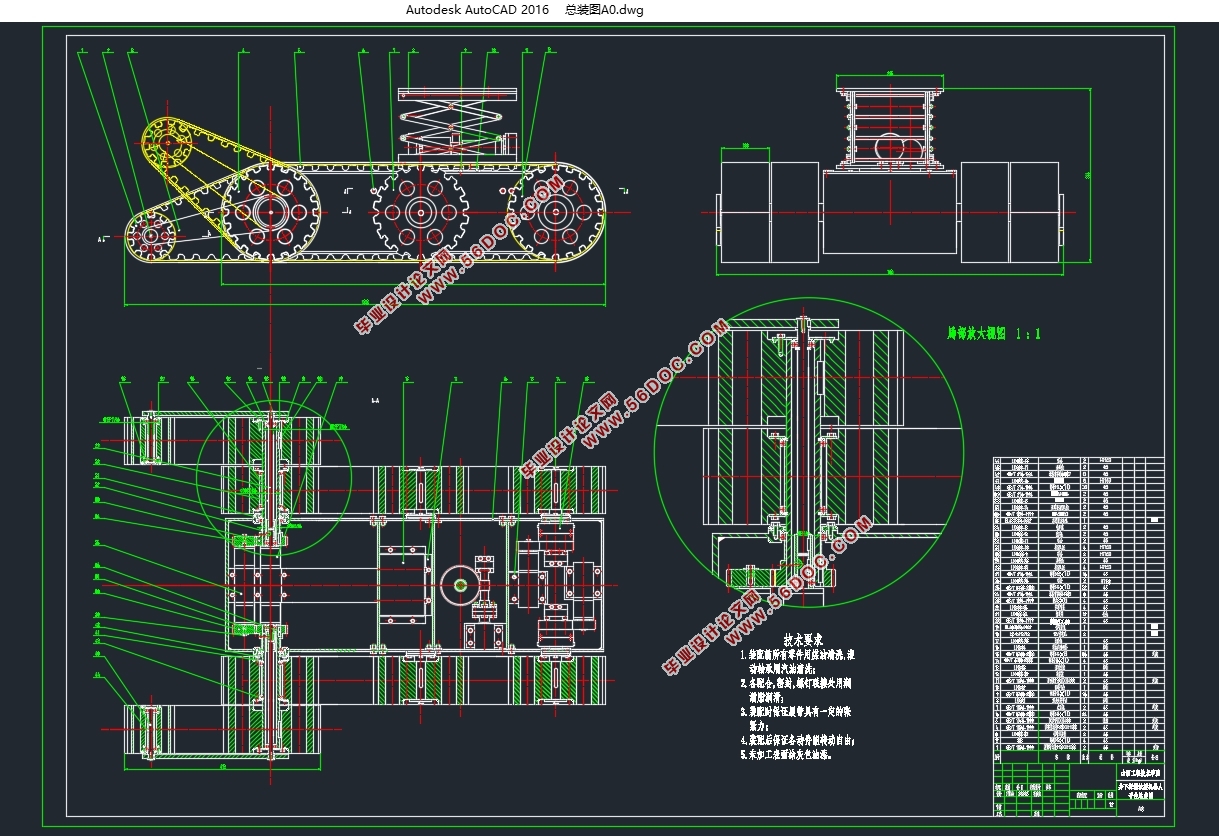Select the leftmost track block in front view
Screen dimensions: 1219x836
[745, 212]
